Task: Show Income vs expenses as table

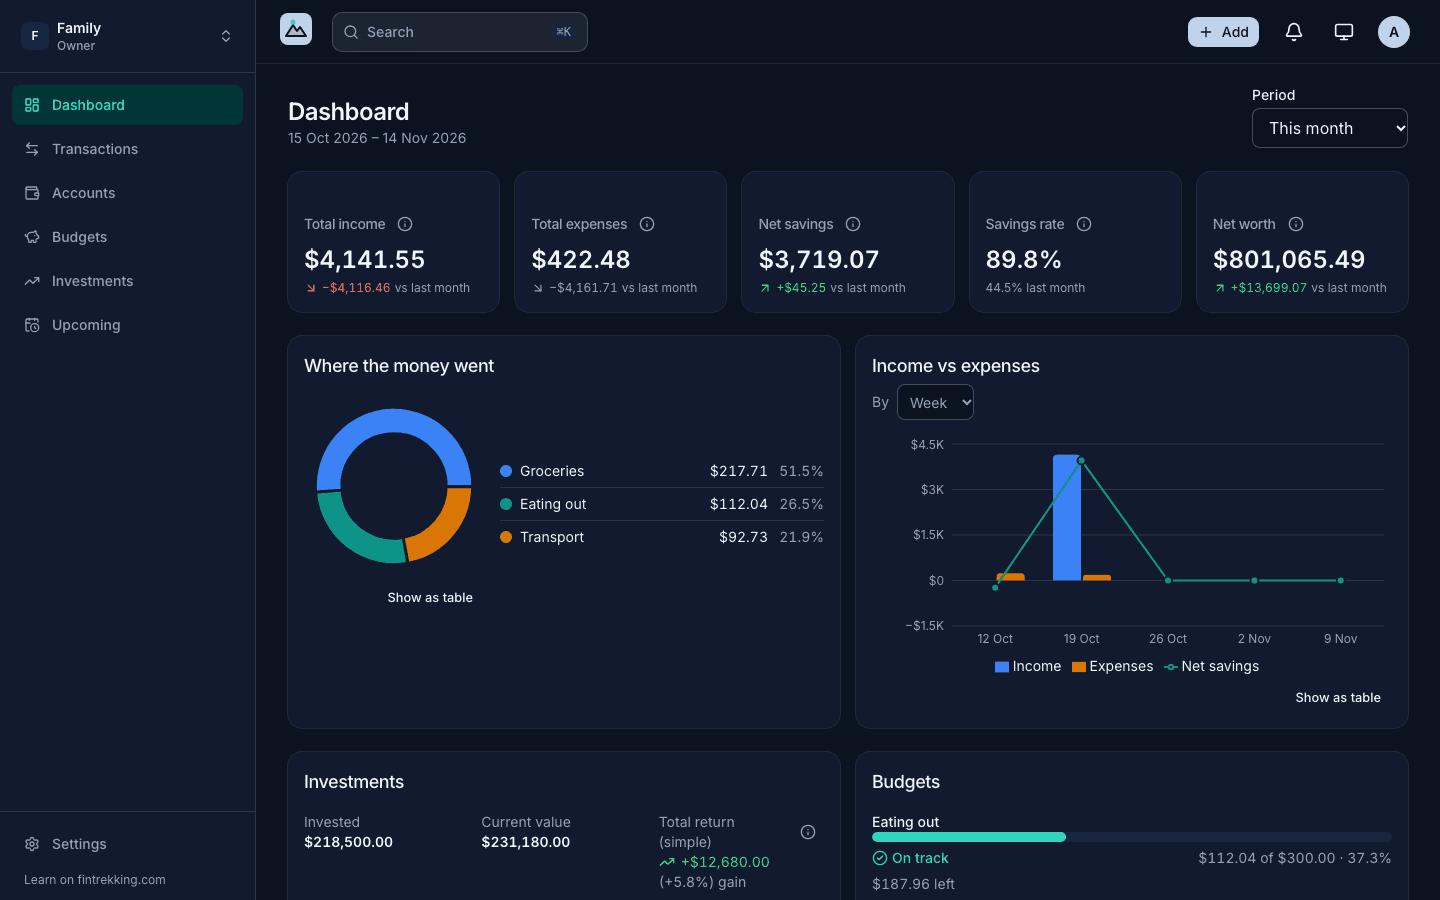Action: click(1338, 697)
